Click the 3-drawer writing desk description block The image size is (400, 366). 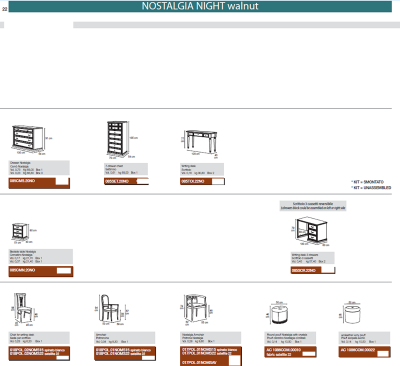[313, 258]
